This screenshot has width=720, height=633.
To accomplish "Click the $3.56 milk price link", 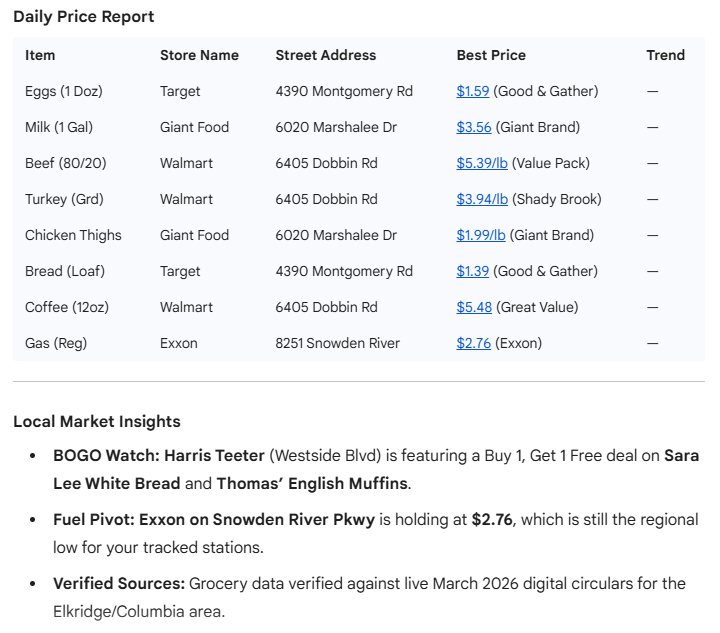I will coord(472,127).
